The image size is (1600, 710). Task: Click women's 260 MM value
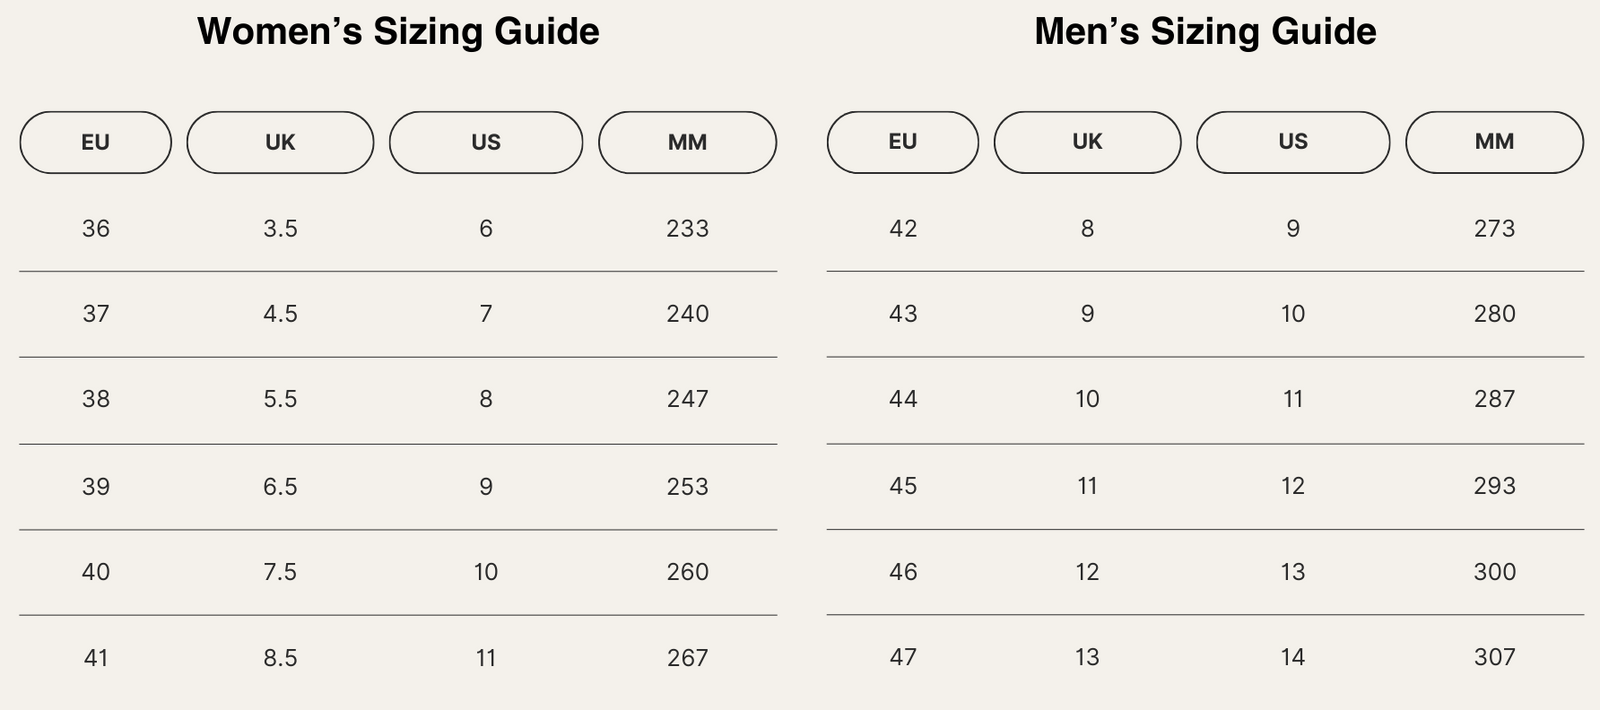pos(687,572)
